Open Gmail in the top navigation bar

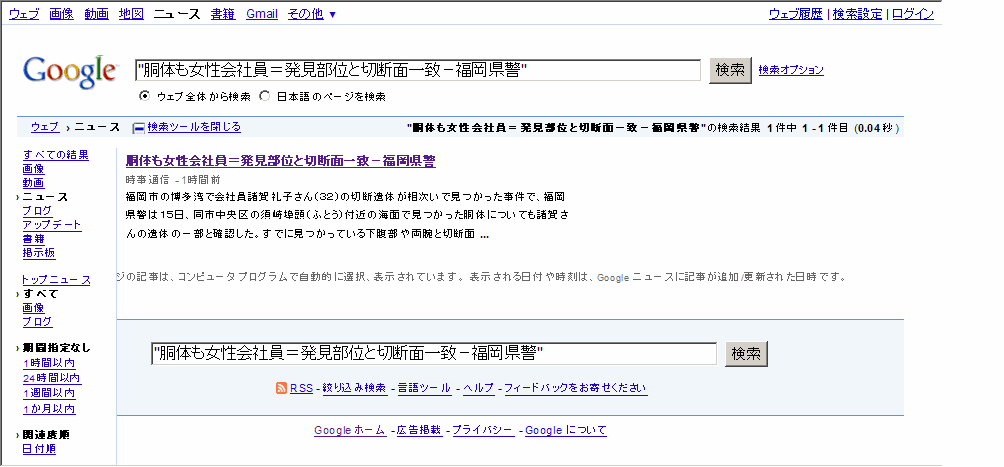pyautogui.click(x=262, y=14)
